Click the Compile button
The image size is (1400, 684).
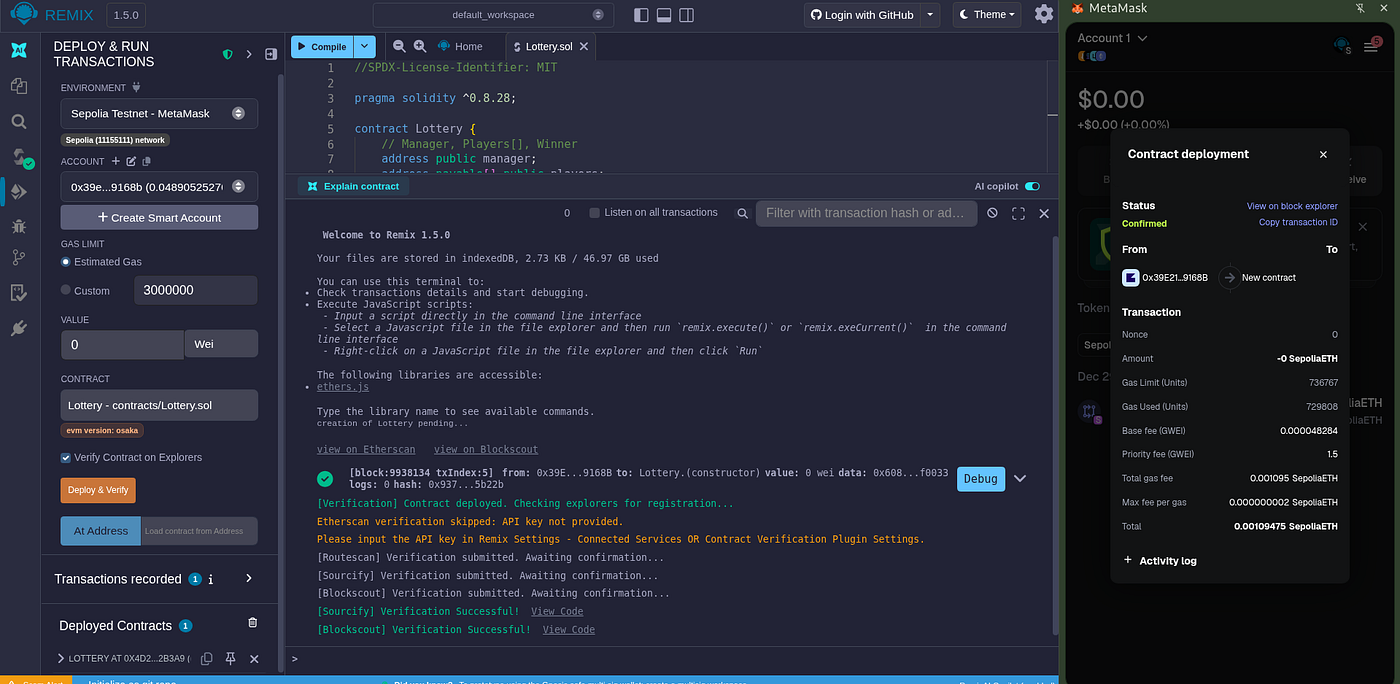[322, 46]
